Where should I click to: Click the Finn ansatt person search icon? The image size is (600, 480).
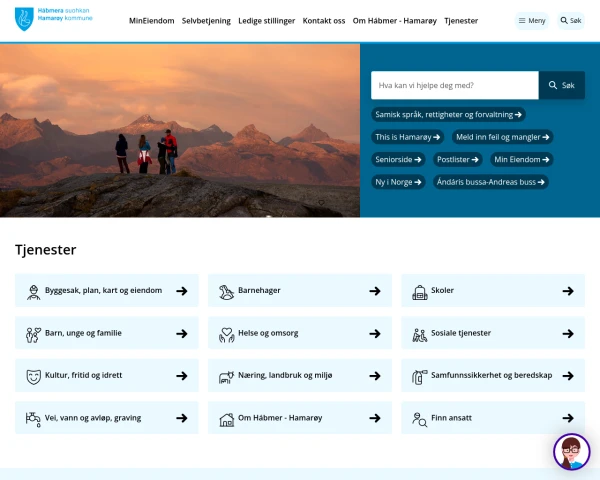click(x=420, y=418)
